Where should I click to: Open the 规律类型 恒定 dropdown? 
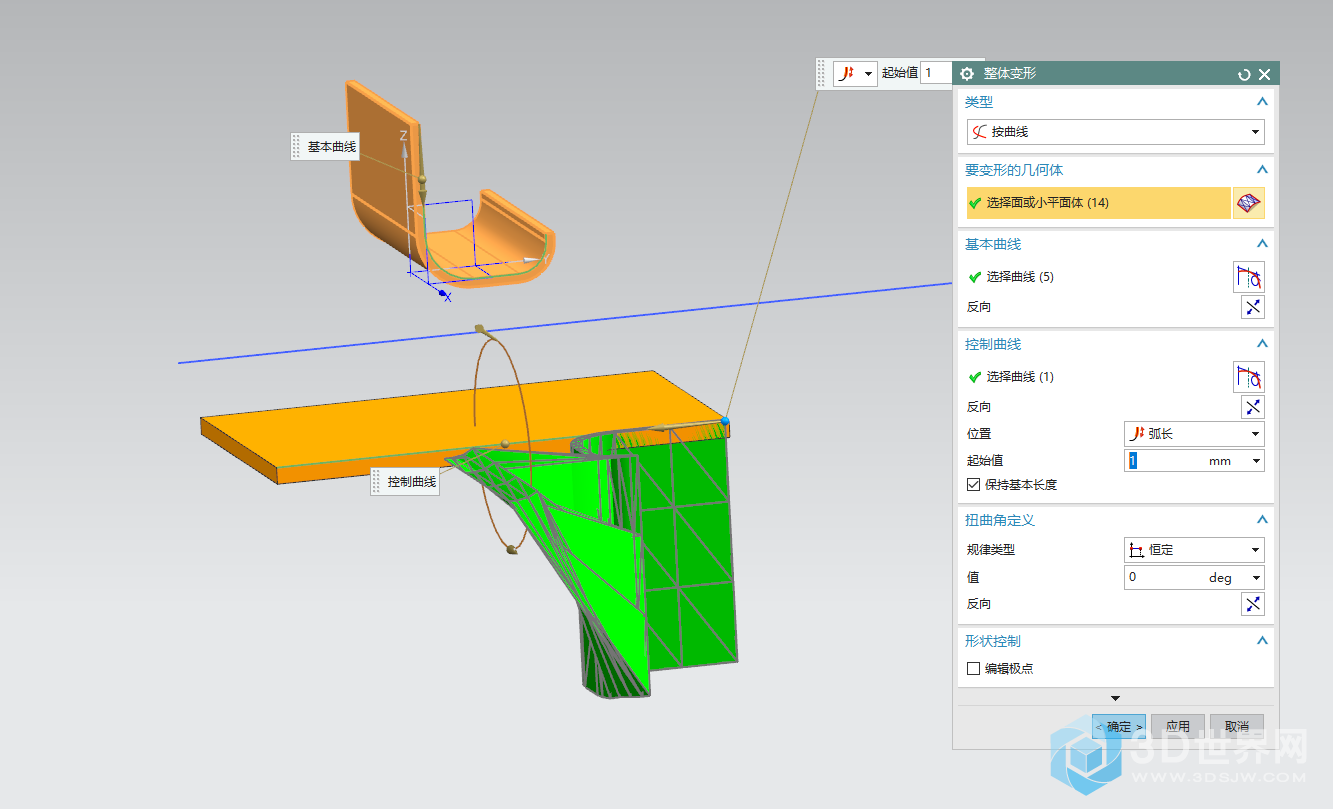coord(1194,550)
